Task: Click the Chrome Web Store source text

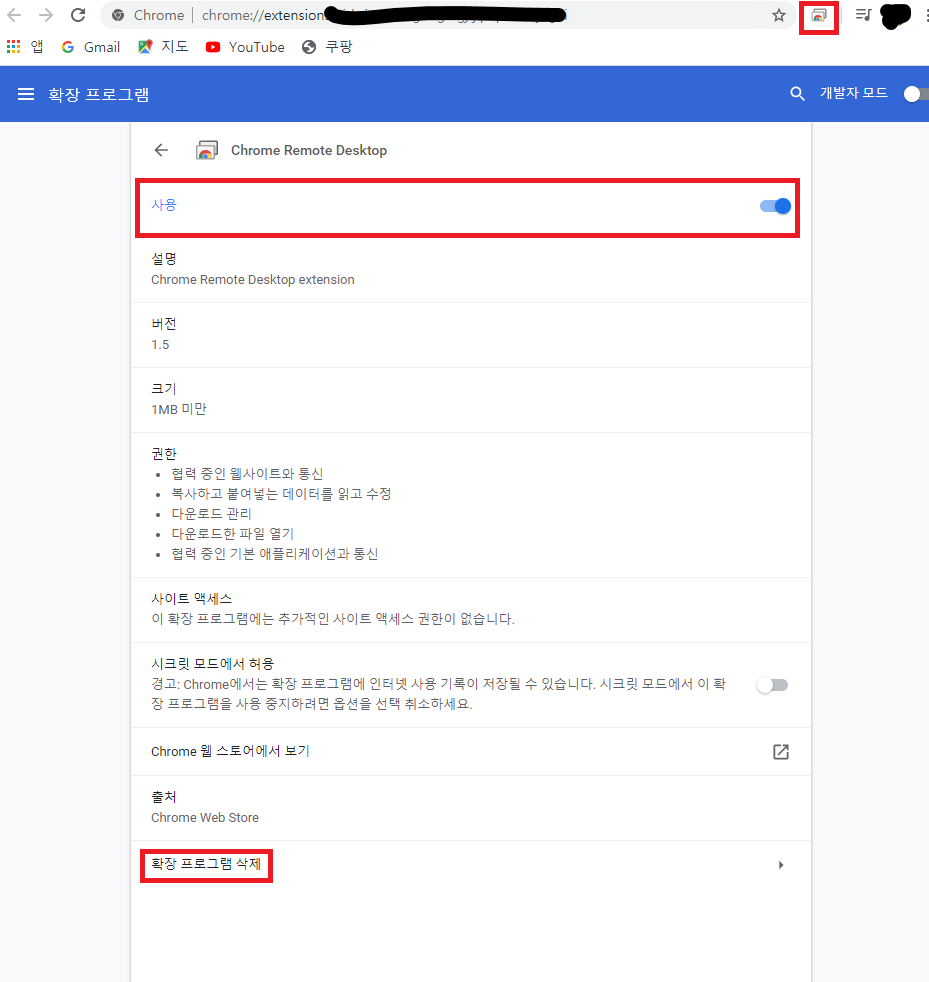Action: pyautogui.click(x=205, y=818)
